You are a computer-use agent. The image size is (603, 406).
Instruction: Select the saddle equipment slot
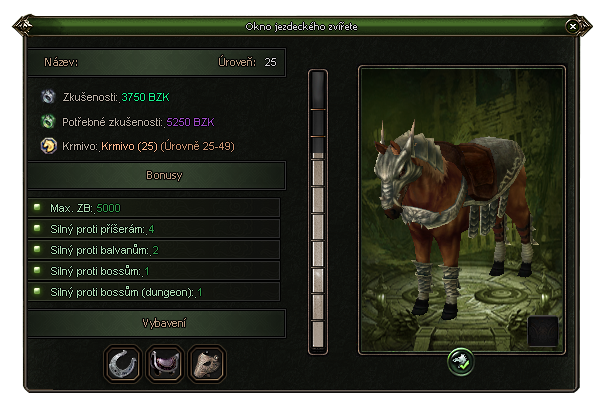pos(165,363)
